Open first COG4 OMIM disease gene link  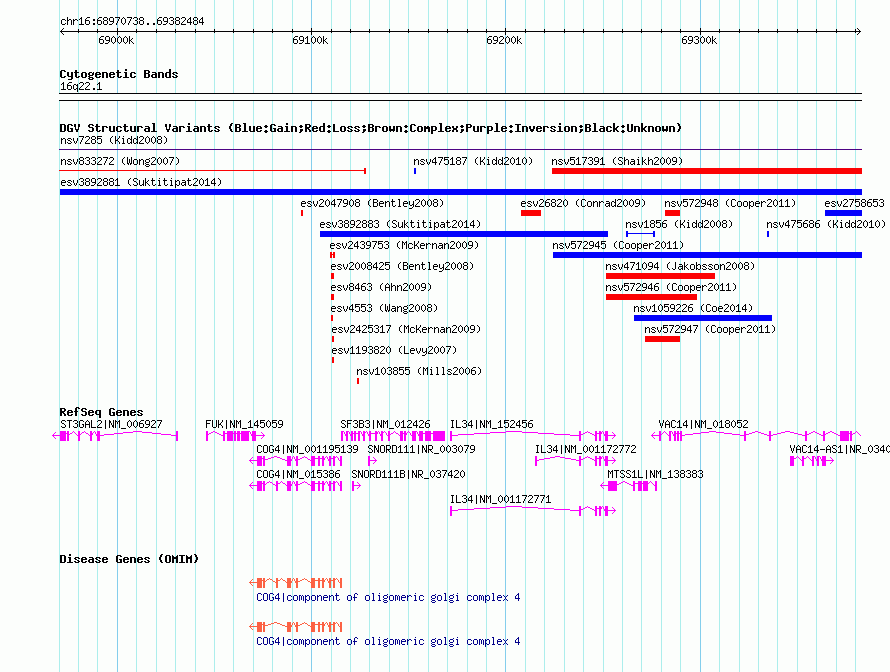[388, 598]
